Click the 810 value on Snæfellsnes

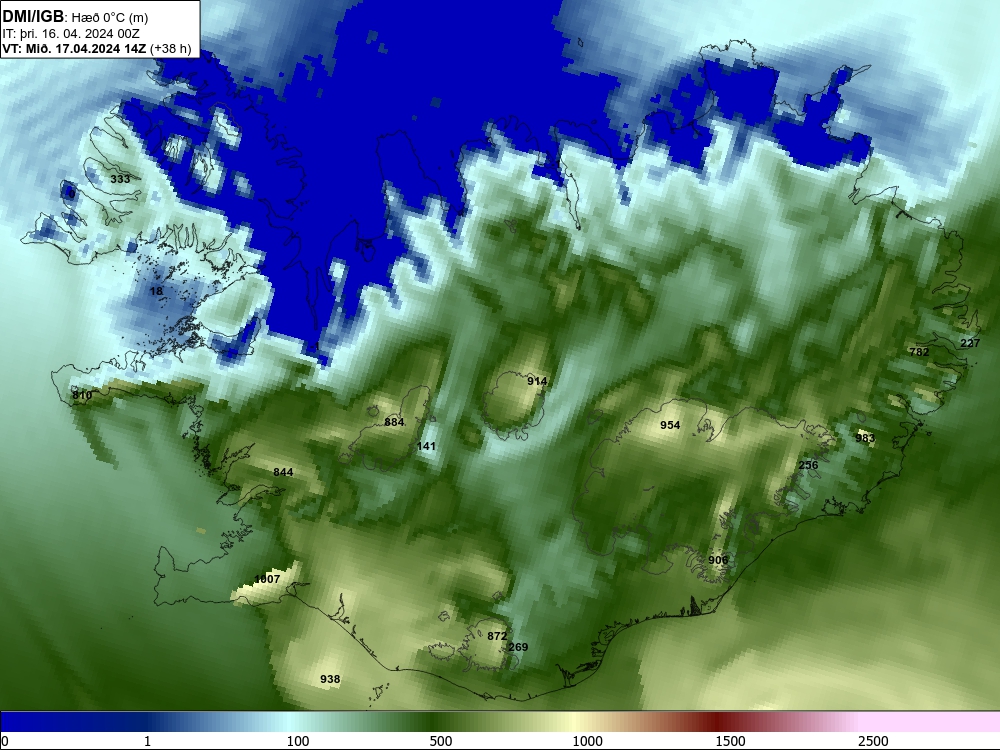(x=82, y=395)
